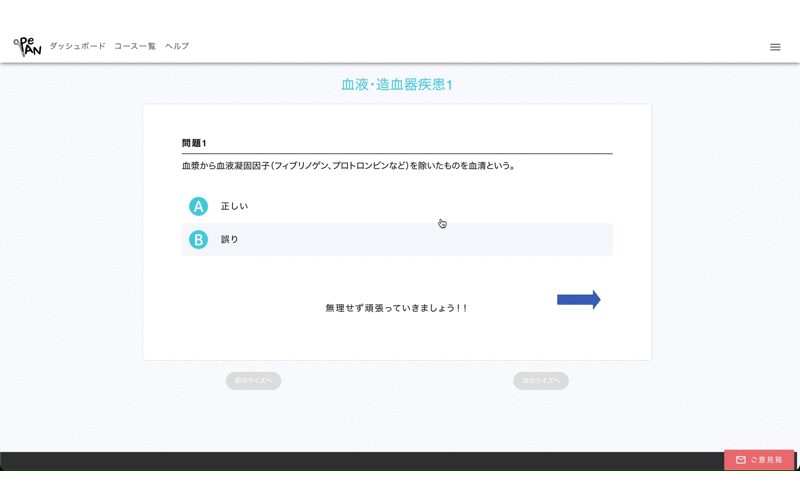800x500 pixels.
Task: Click the 無理せず頑張っていきましょう!! message
Action: (x=396, y=308)
